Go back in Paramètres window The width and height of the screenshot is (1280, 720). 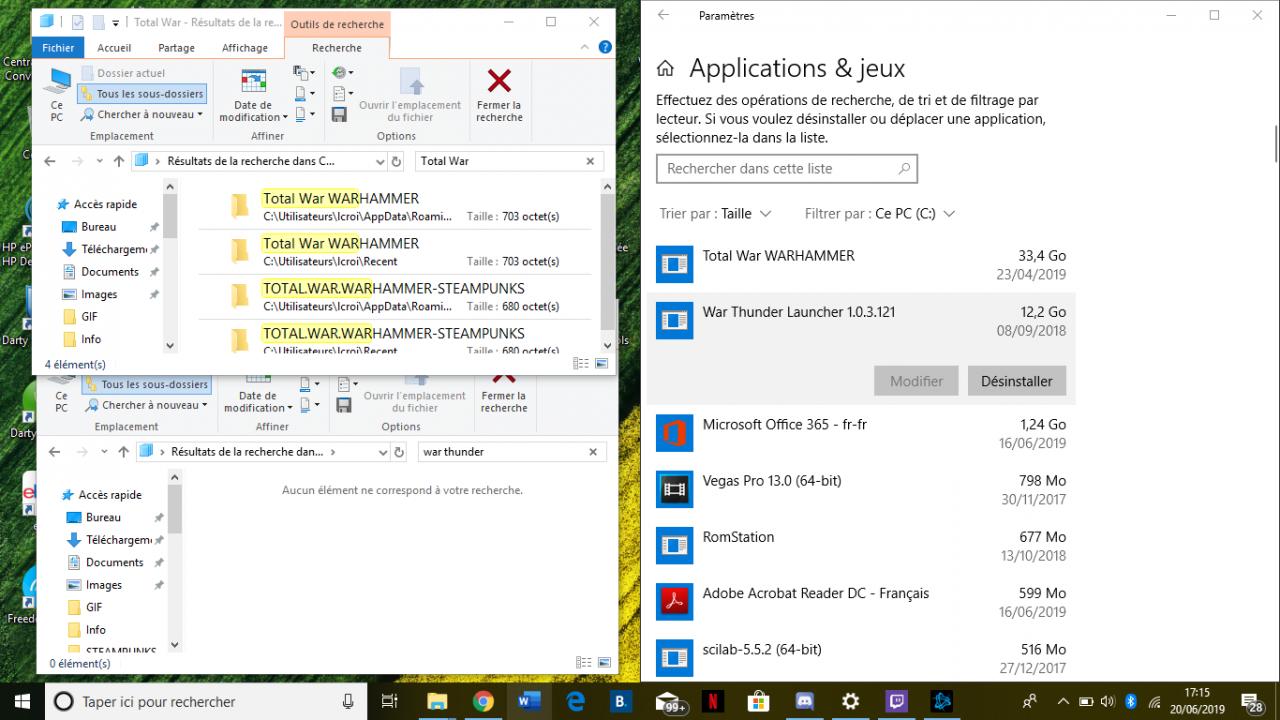point(663,15)
